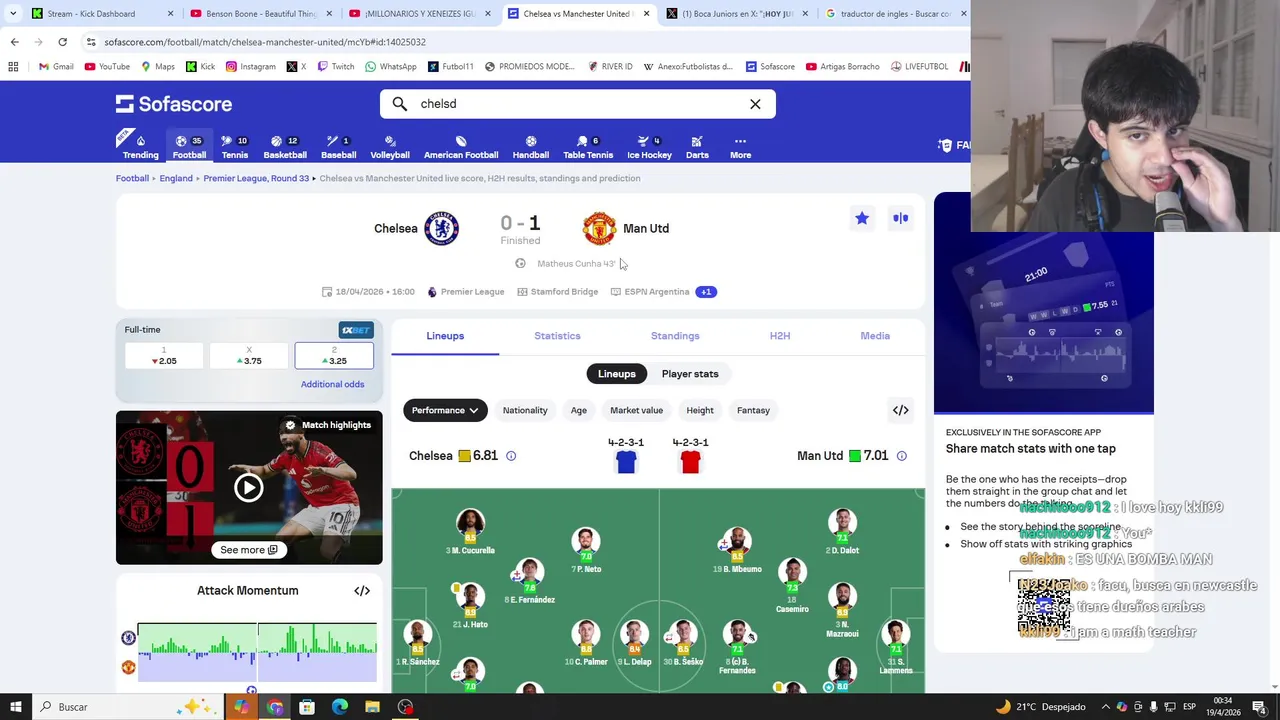
Task: Expand the More sports menu
Action: click(x=740, y=147)
